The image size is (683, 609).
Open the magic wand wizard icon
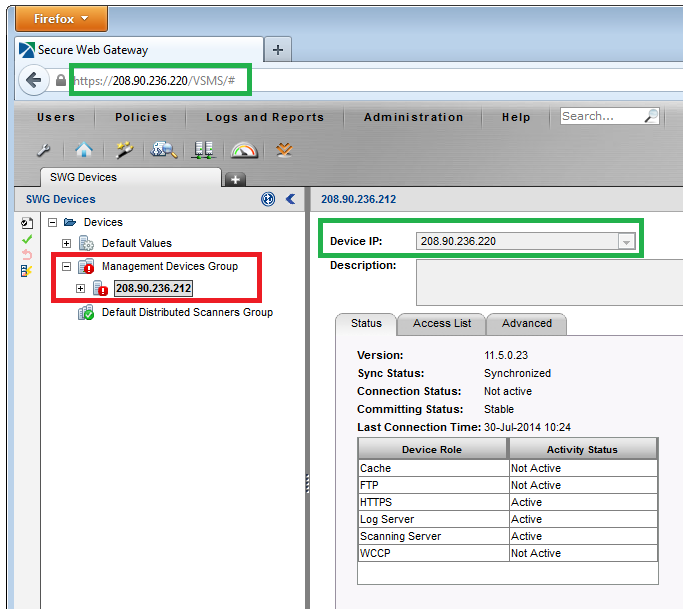[124, 150]
